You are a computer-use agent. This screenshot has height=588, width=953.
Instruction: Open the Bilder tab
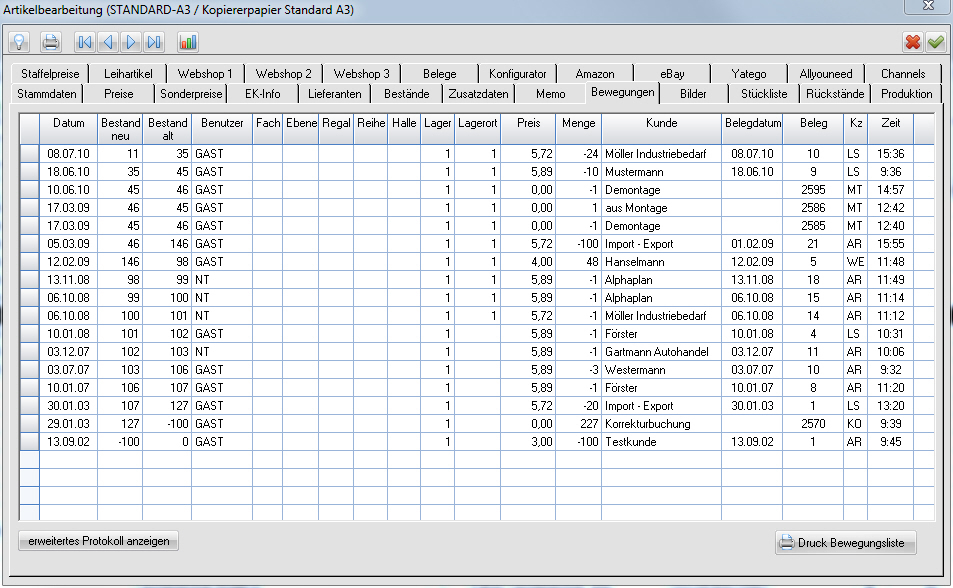(693, 94)
